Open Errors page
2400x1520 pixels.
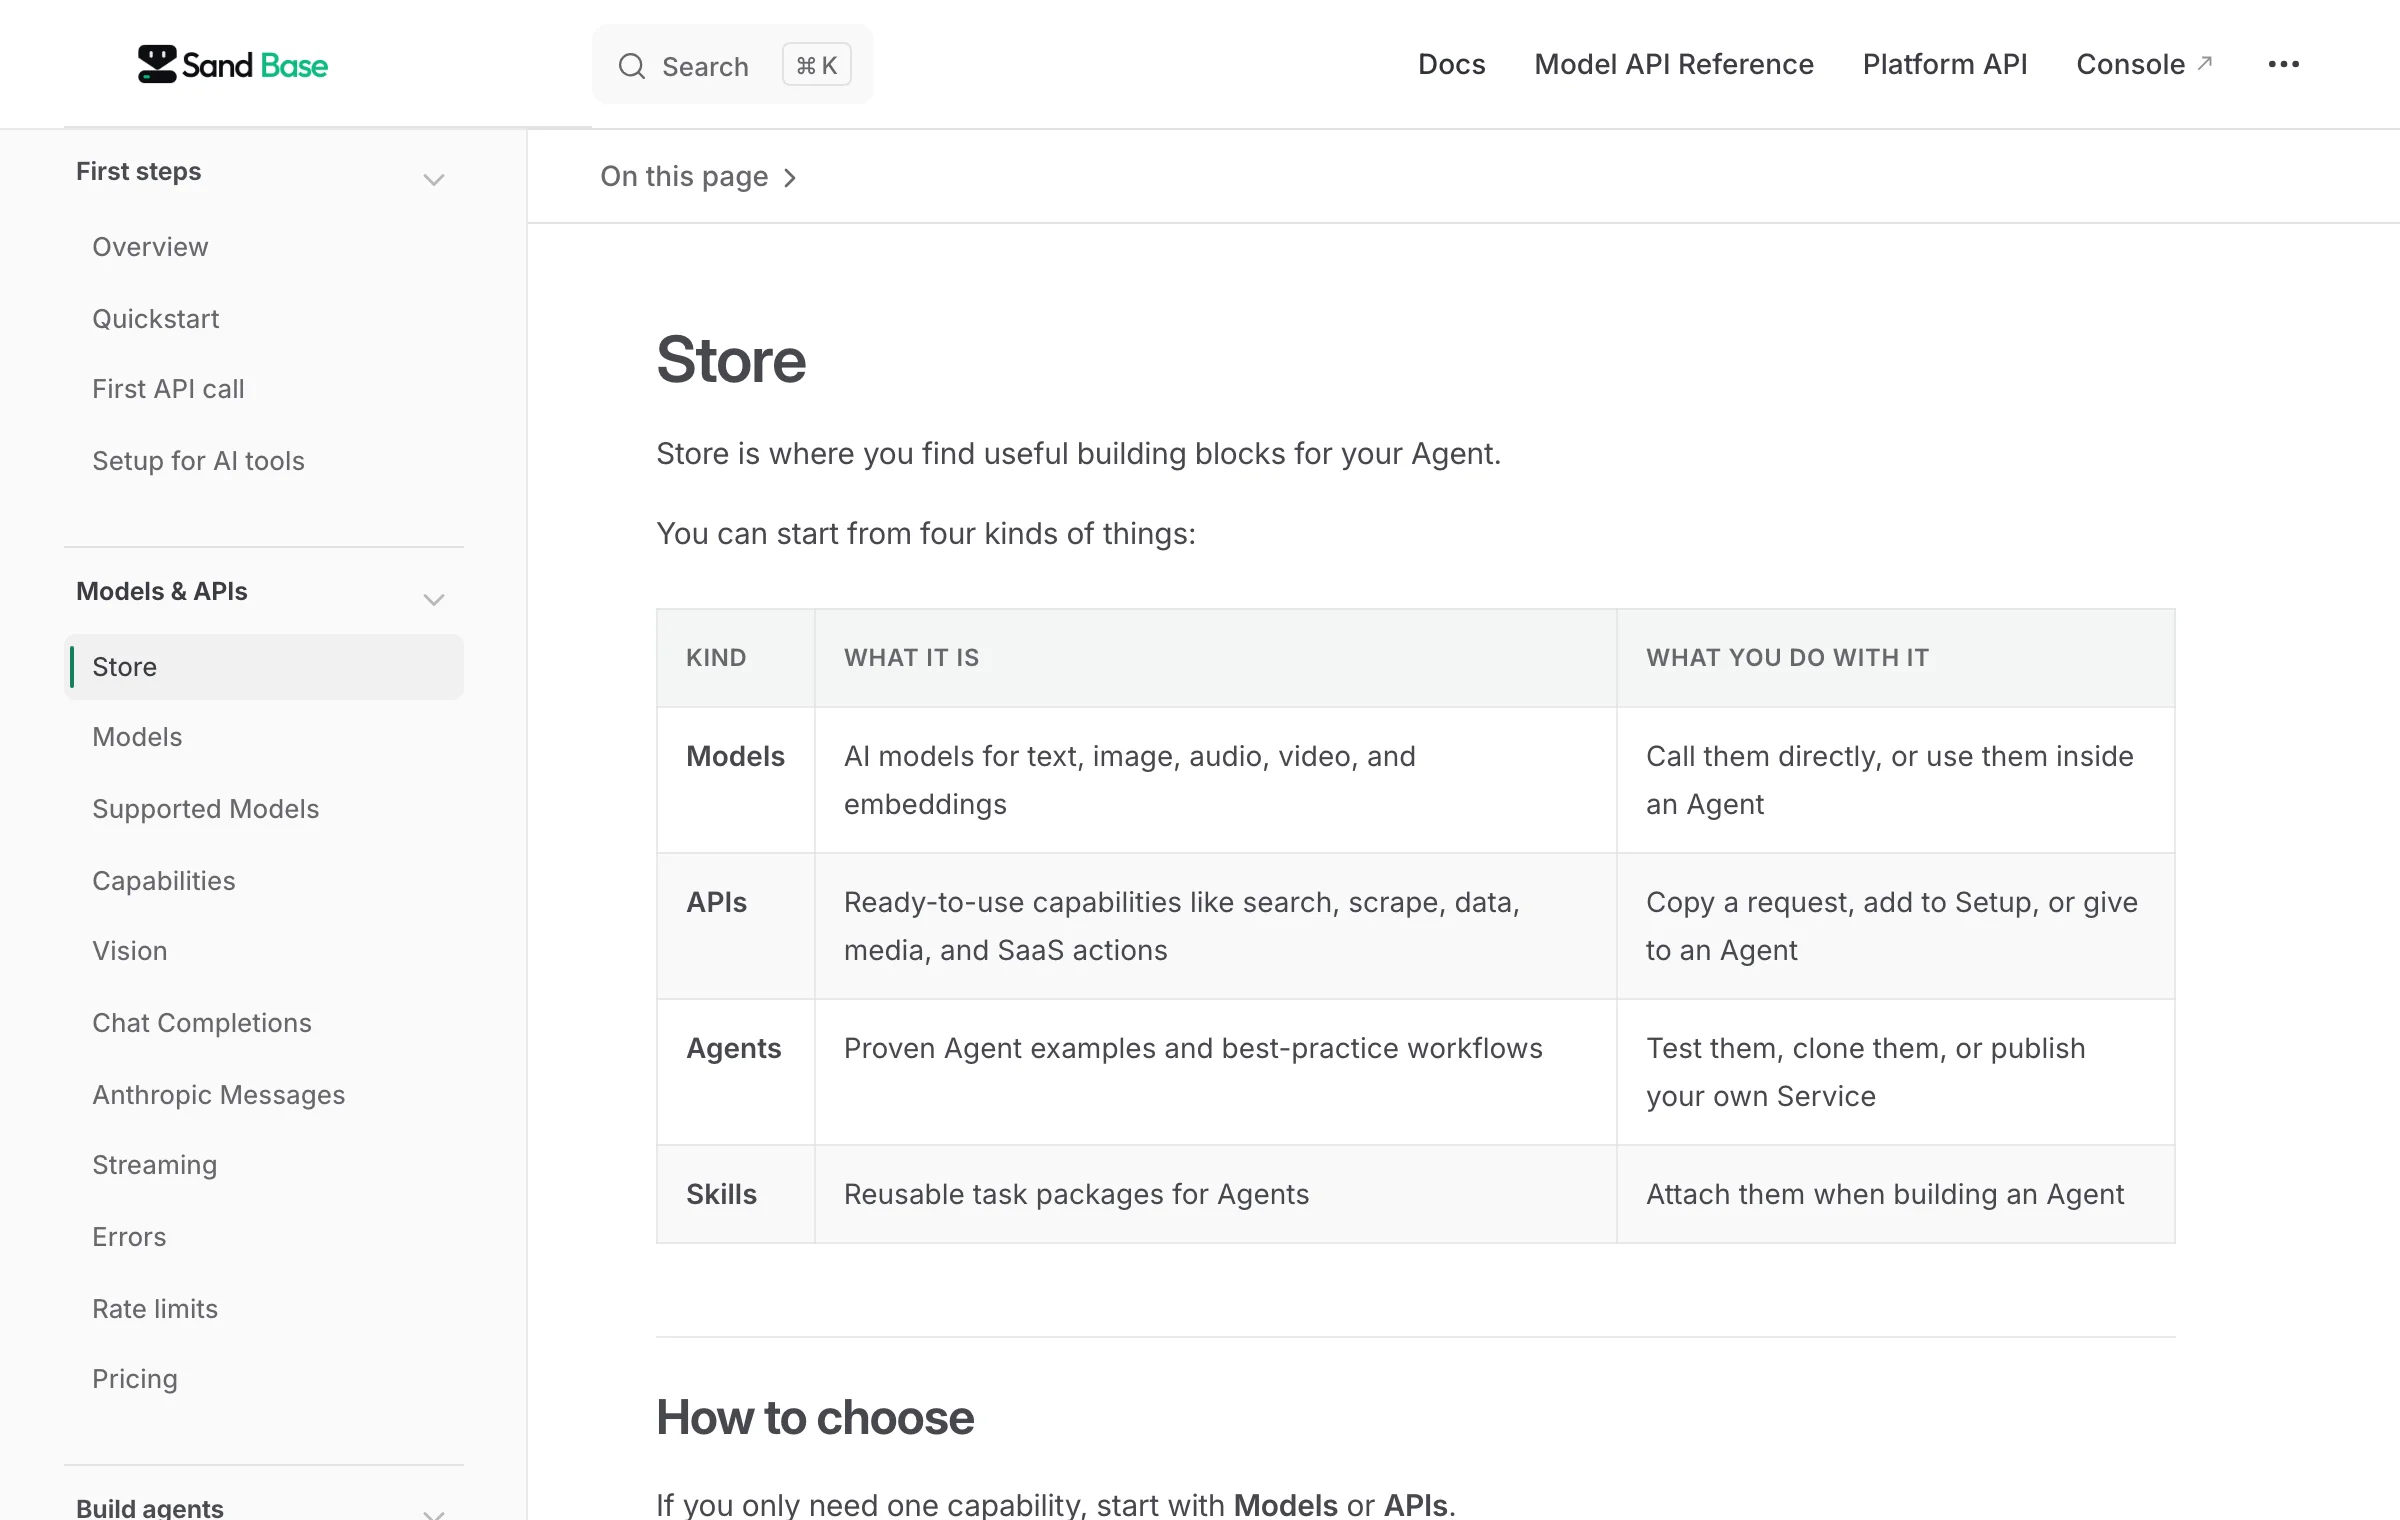point(129,1236)
